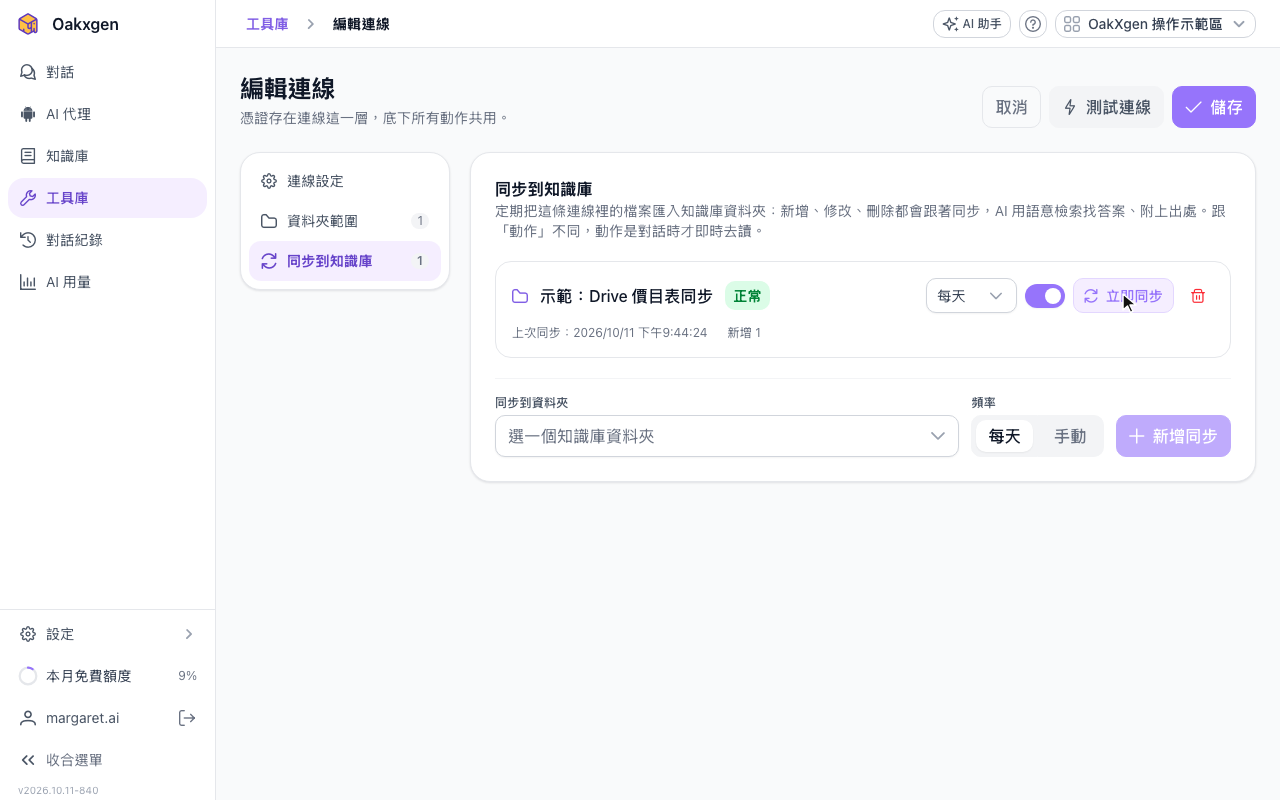Screen dimensions: 1280x800
Task: Select the 手動 frequency option
Action: click(1070, 436)
